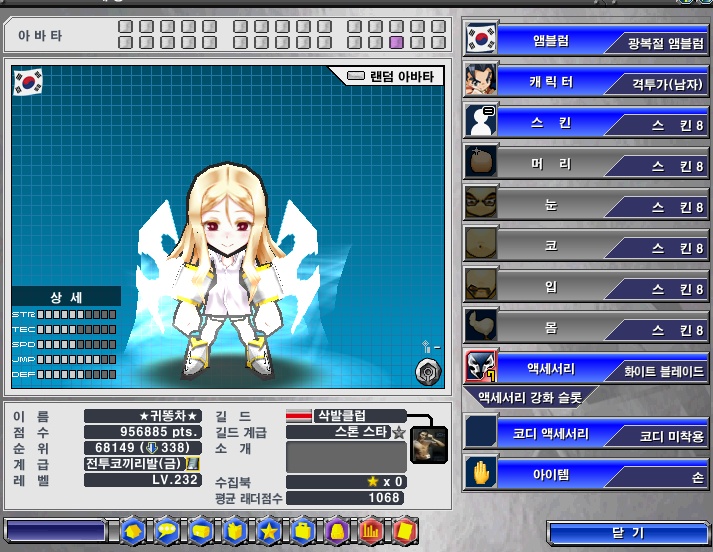Open the 광복절 앰블럼 emblem selection

click(659, 44)
